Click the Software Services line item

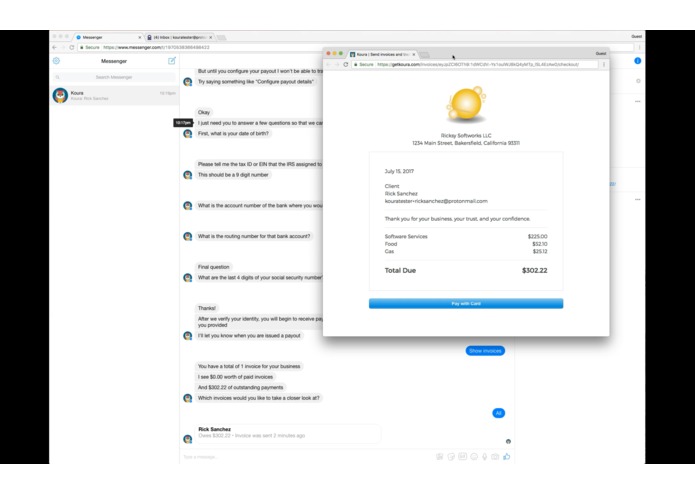(466, 237)
